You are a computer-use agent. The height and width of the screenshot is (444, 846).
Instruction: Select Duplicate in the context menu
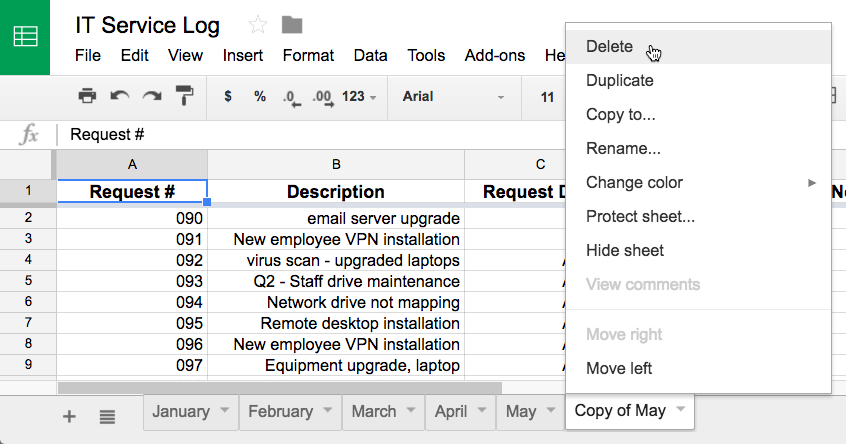(620, 81)
